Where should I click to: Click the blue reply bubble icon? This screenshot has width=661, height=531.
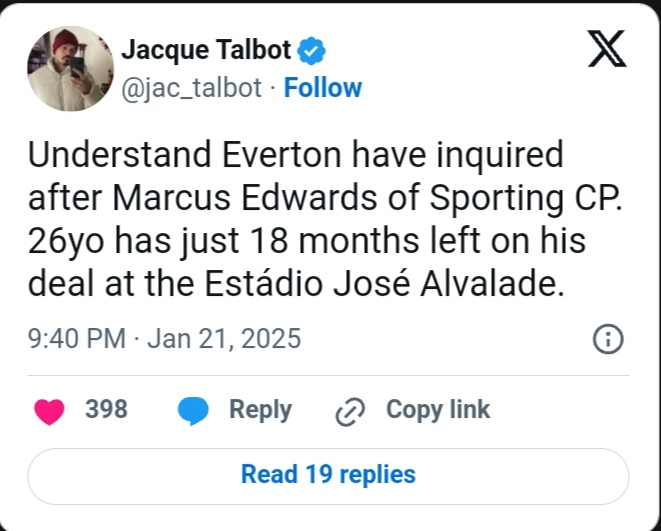[193, 411]
